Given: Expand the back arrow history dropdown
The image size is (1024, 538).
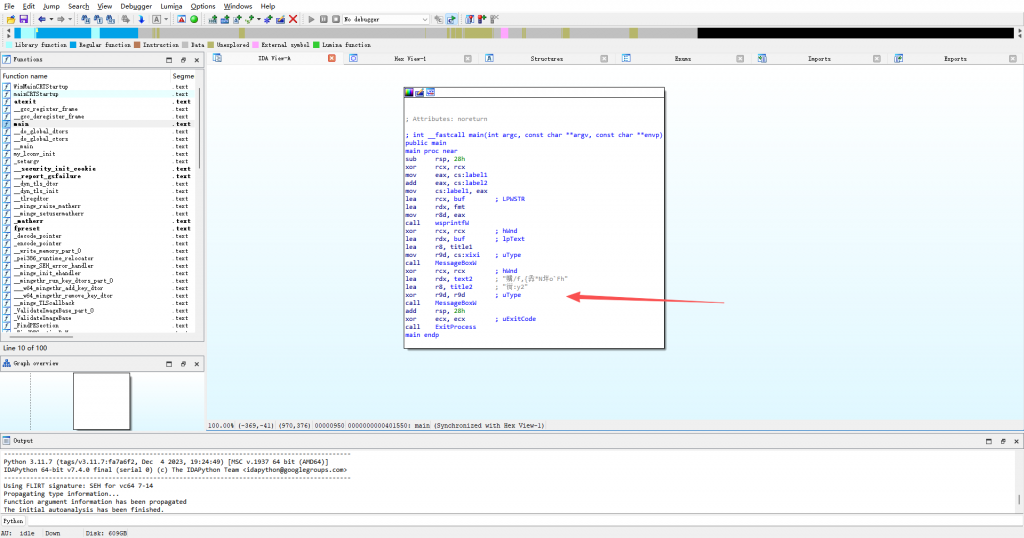Looking at the screenshot, I should tap(51, 19).
